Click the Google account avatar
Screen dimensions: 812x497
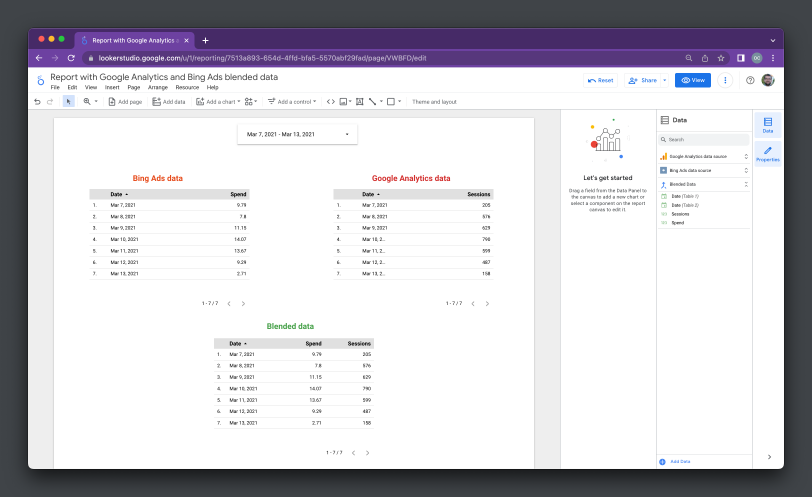768,80
